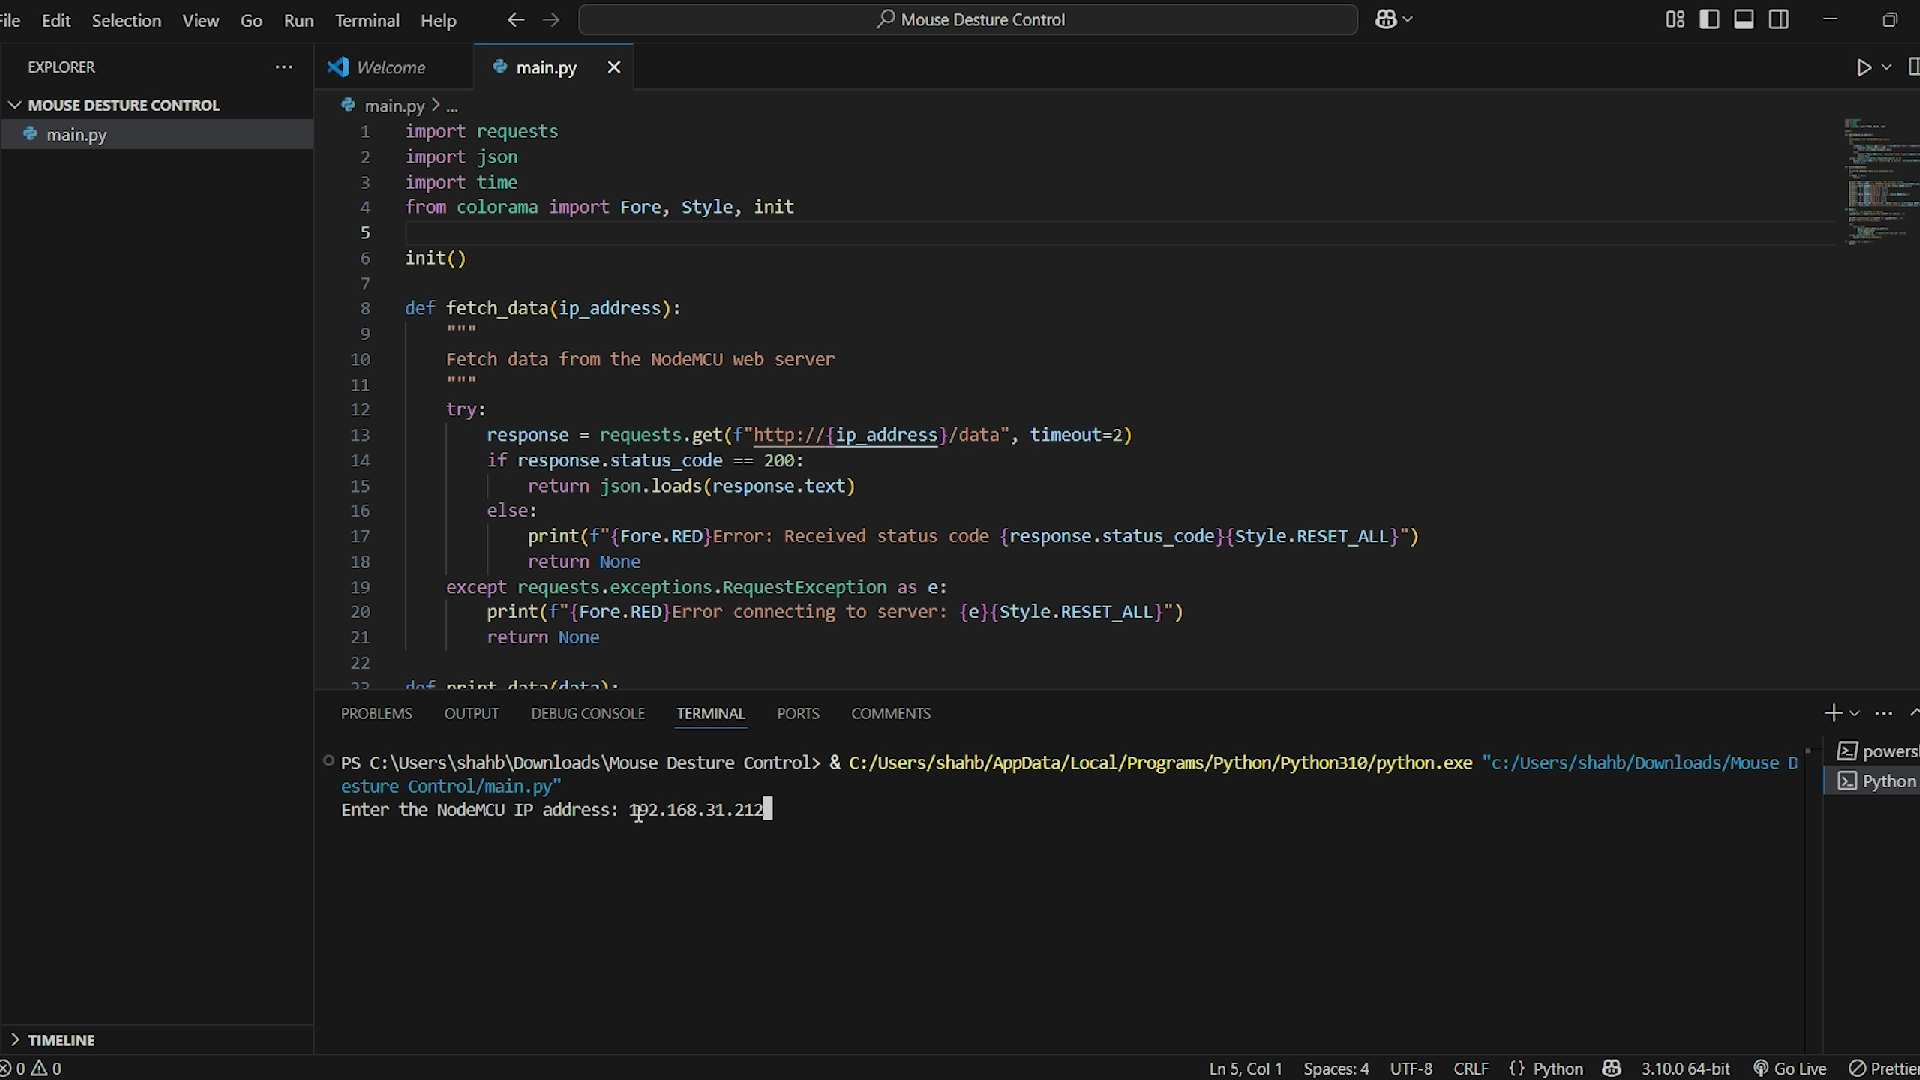
Task: Click the Go Forward arrow icon
Action: pyautogui.click(x=551, y=19)
